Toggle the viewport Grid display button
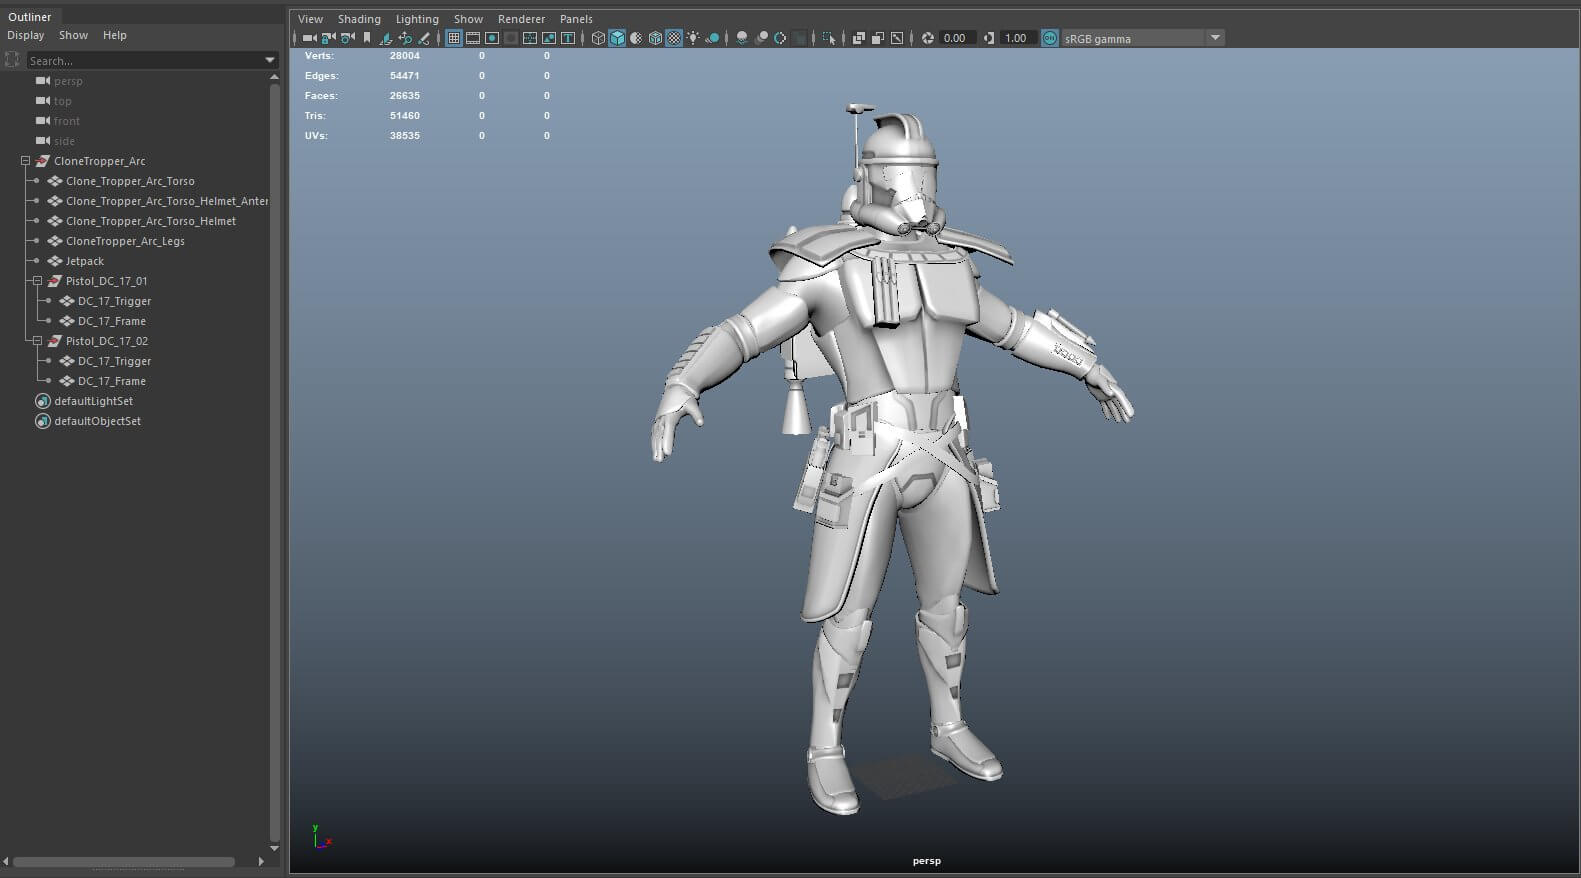Image resolution: width=1581 pixels, height=878 pixels. [x=454, y=38]
